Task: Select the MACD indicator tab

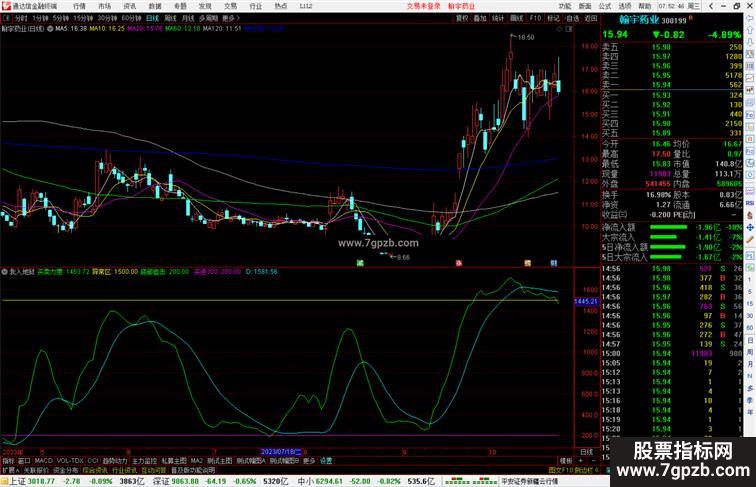Action: coord(43,461)
